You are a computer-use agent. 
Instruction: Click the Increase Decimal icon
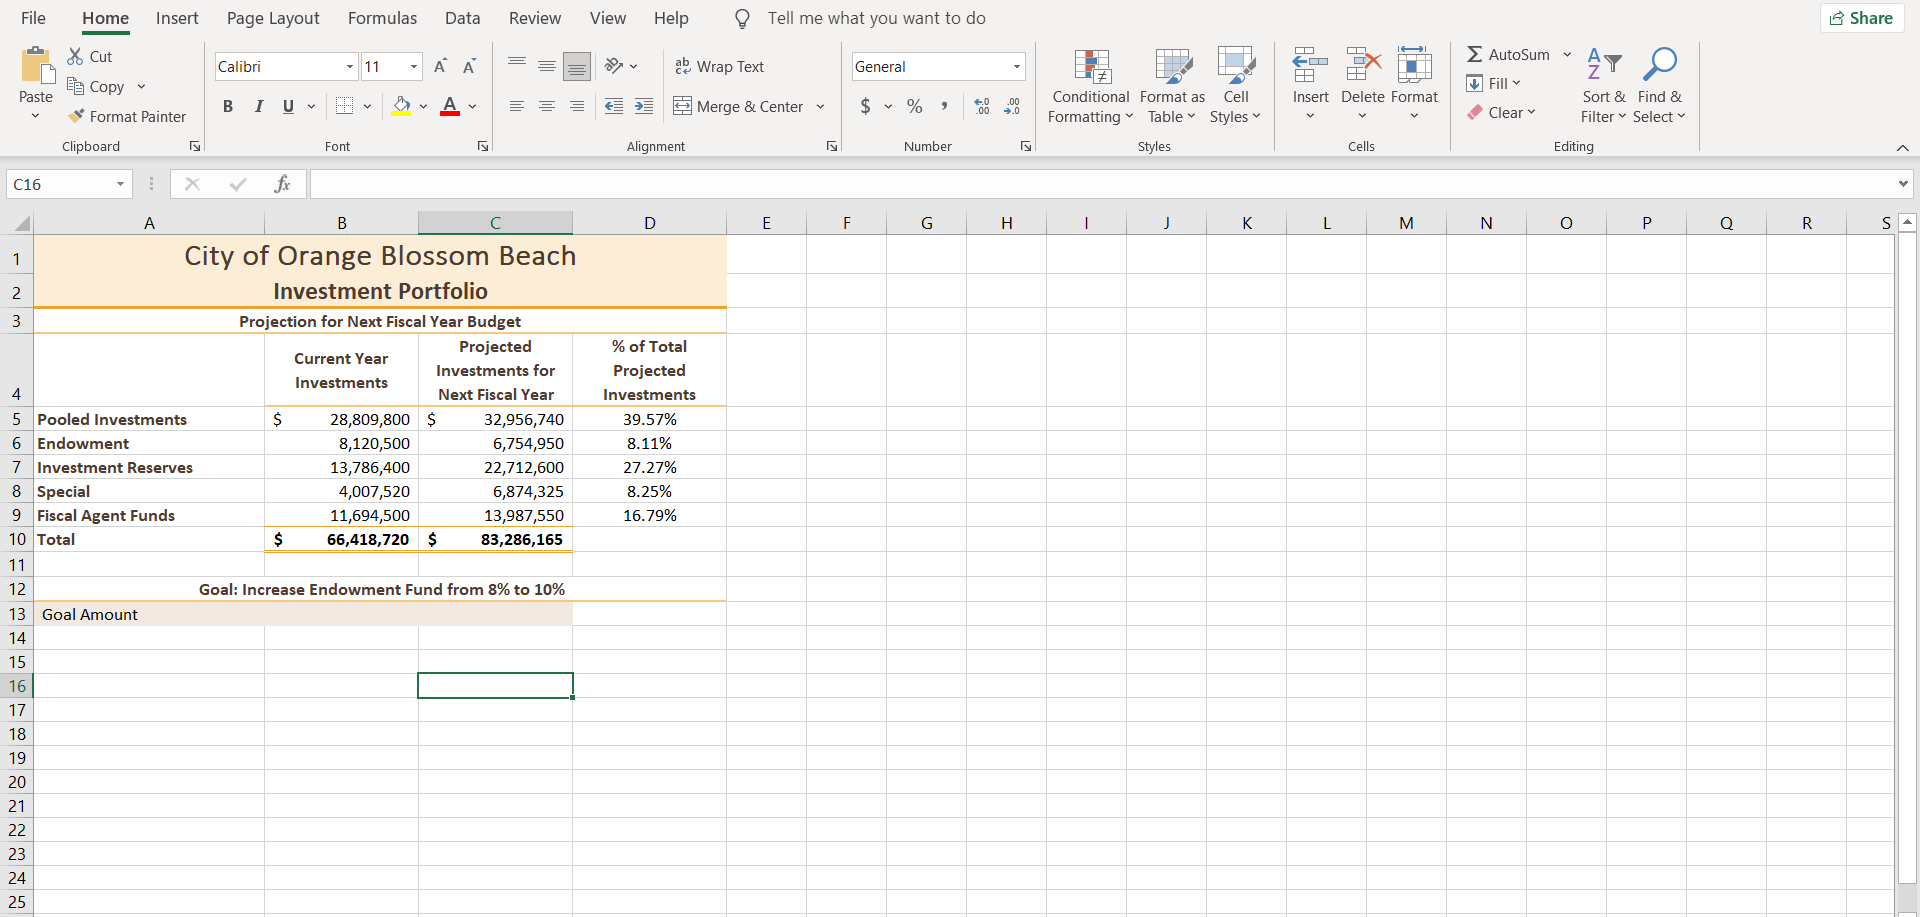tap(982, 106)
